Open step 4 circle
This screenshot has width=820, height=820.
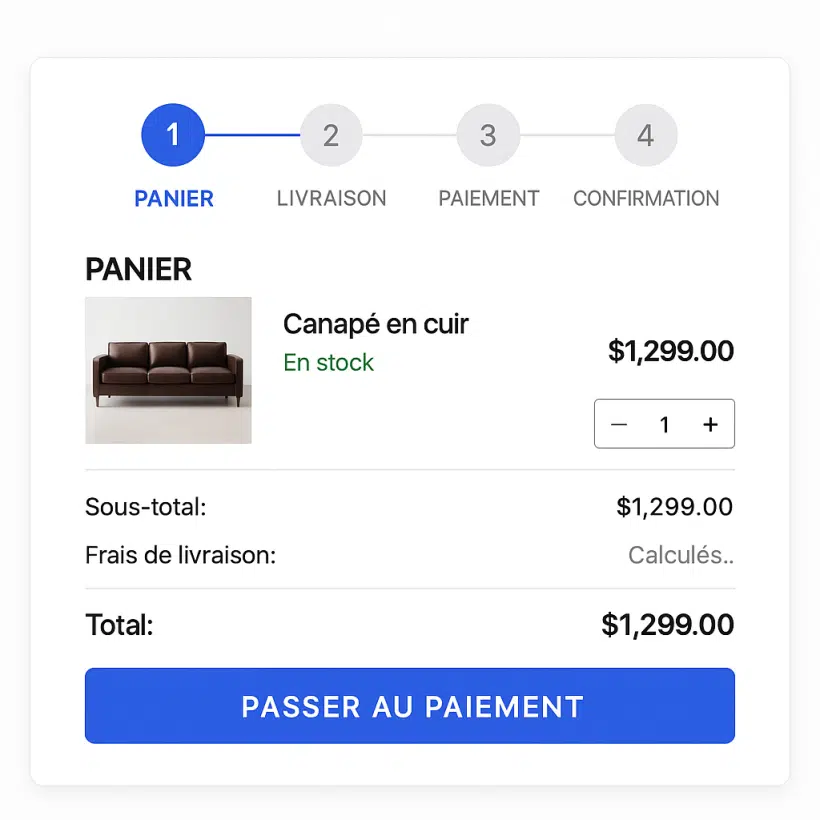coord(646,135)
